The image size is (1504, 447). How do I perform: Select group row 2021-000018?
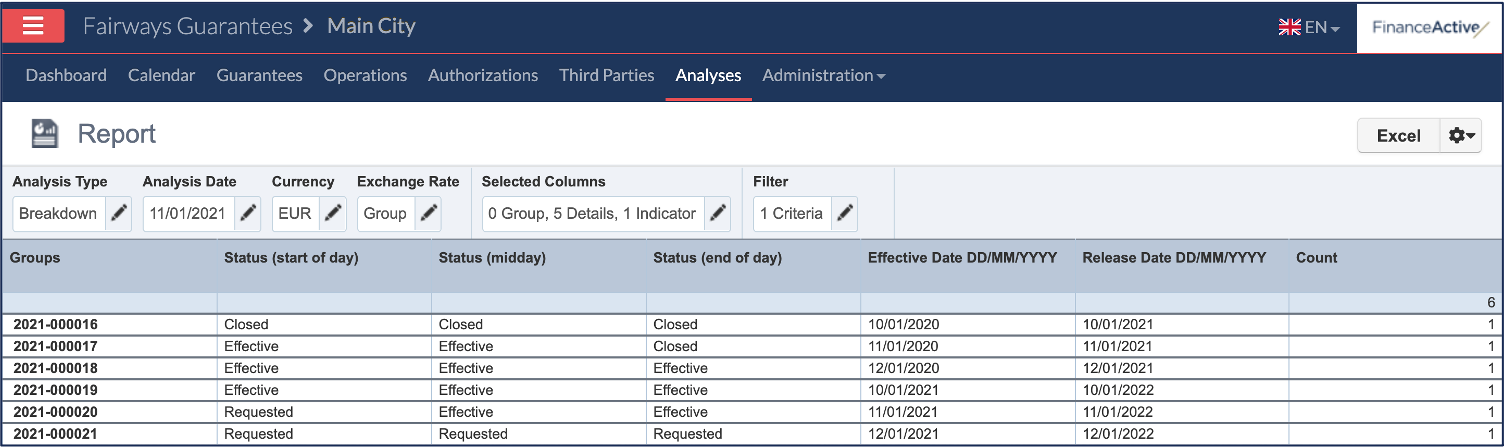[55, 368]
